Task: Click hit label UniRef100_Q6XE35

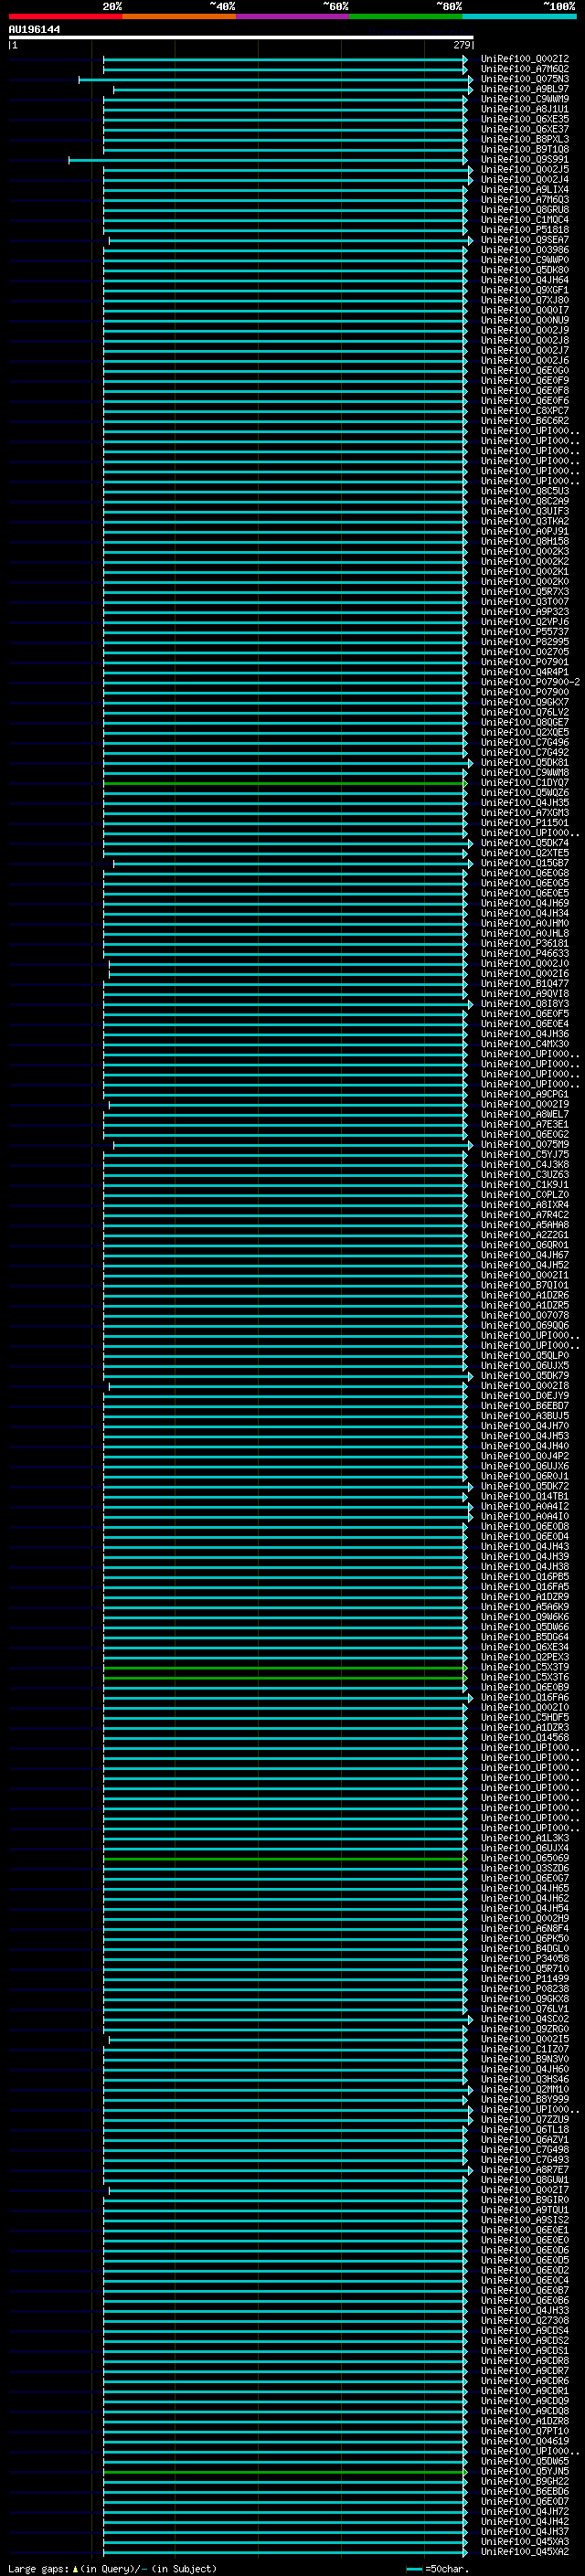Action: pos(524,119)
